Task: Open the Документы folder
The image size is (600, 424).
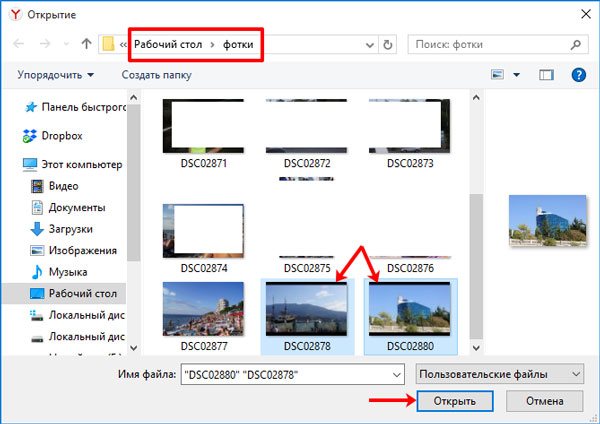Action: (68, 207)
